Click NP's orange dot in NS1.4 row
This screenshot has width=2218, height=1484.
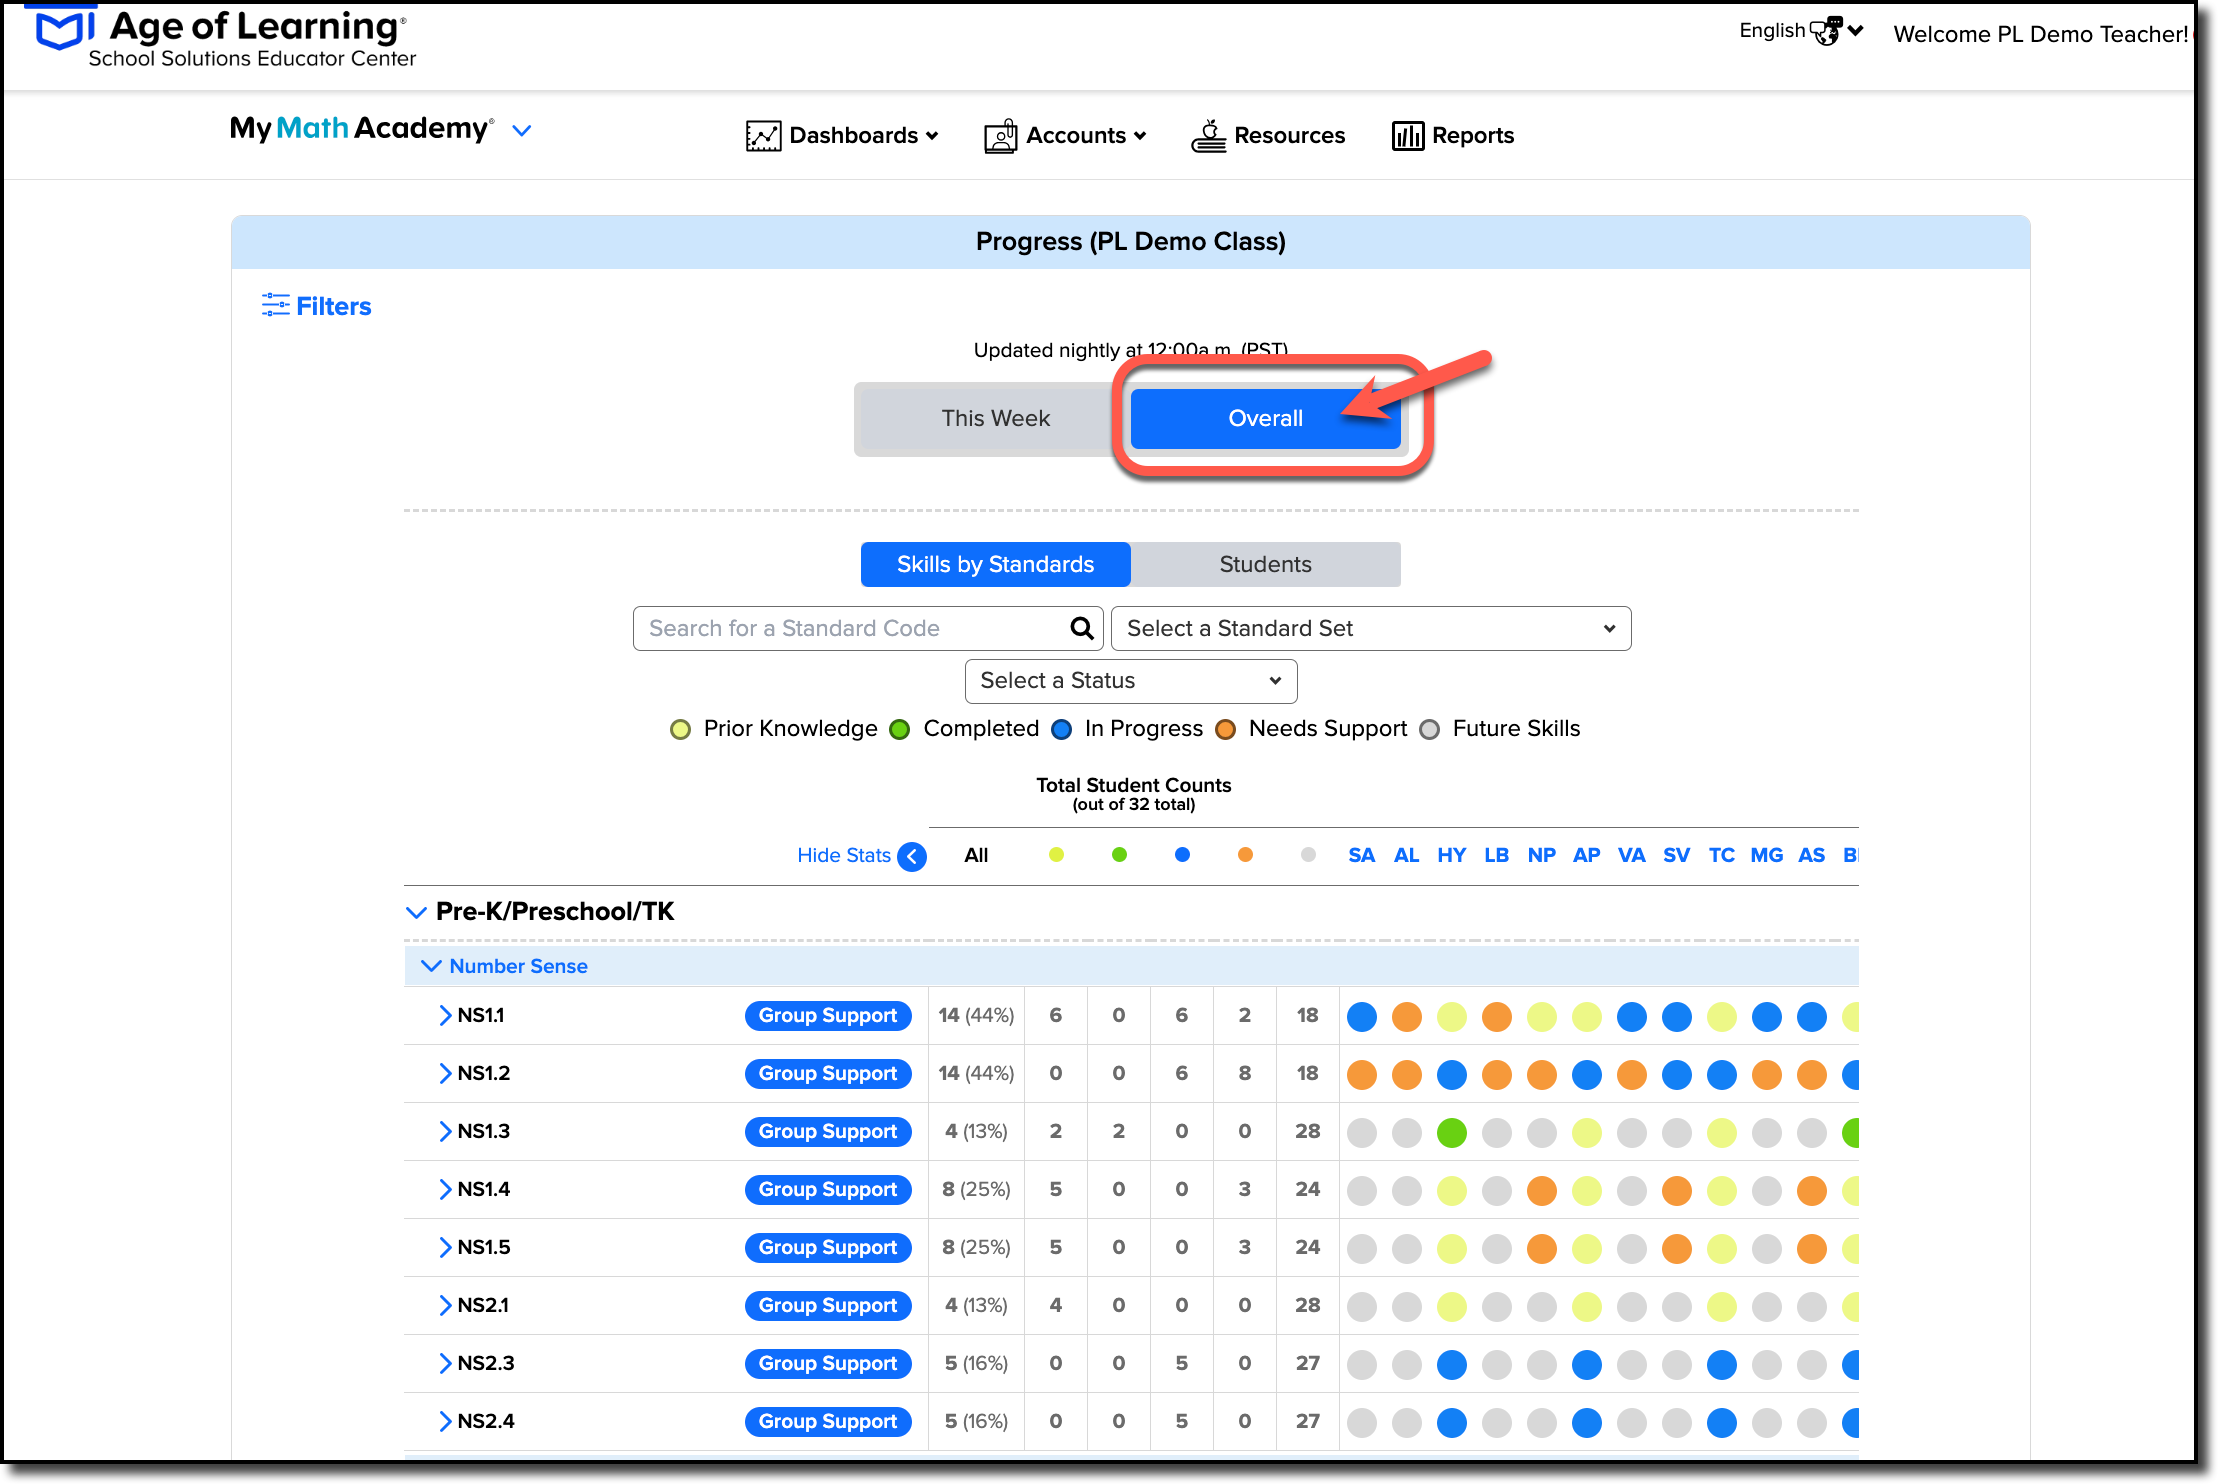1542,1191
